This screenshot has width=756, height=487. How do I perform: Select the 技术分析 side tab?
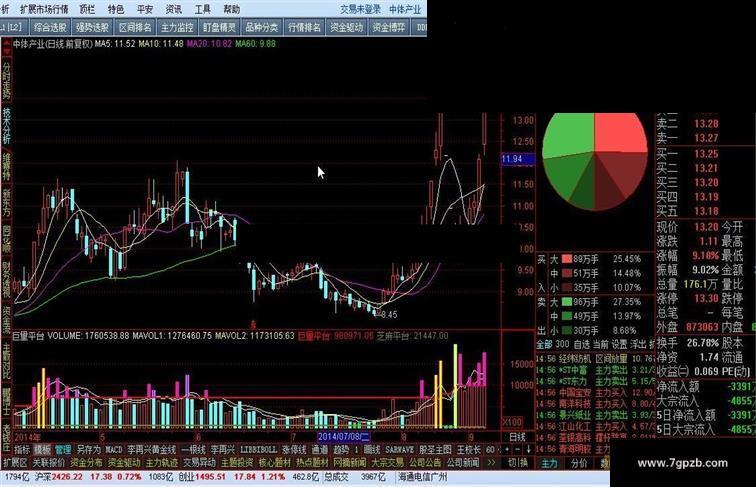(6, 126)
